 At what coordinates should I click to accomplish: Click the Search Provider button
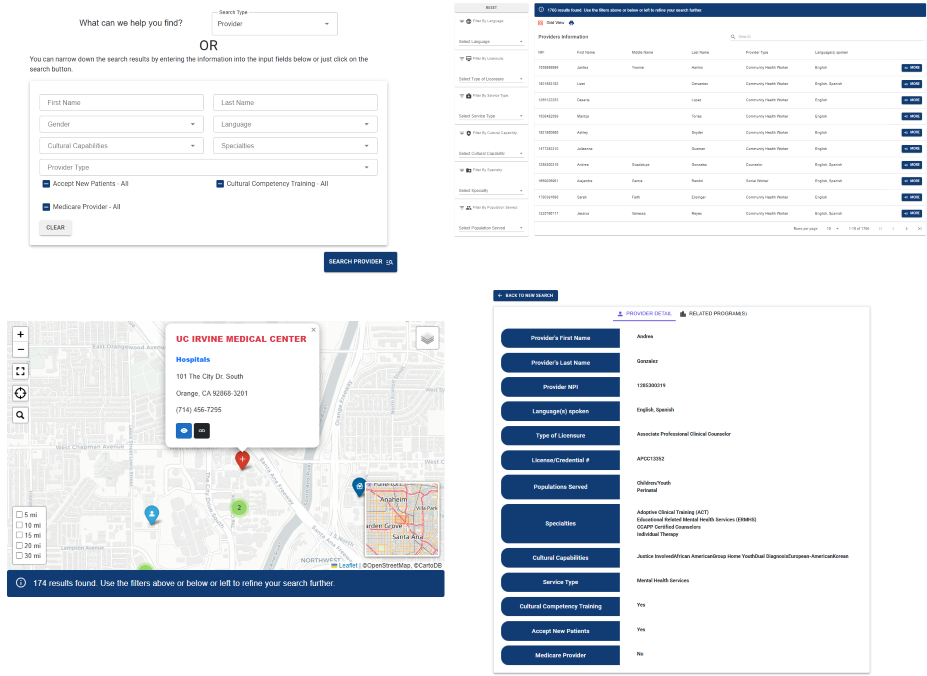(x=360, y=262)
